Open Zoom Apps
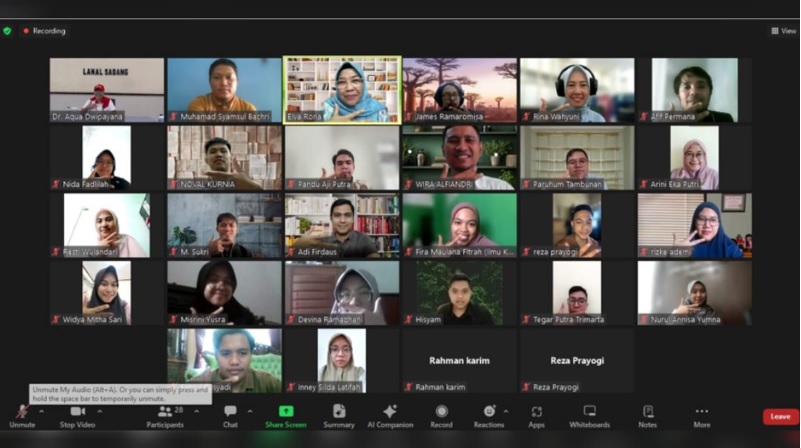 point(537,415)
